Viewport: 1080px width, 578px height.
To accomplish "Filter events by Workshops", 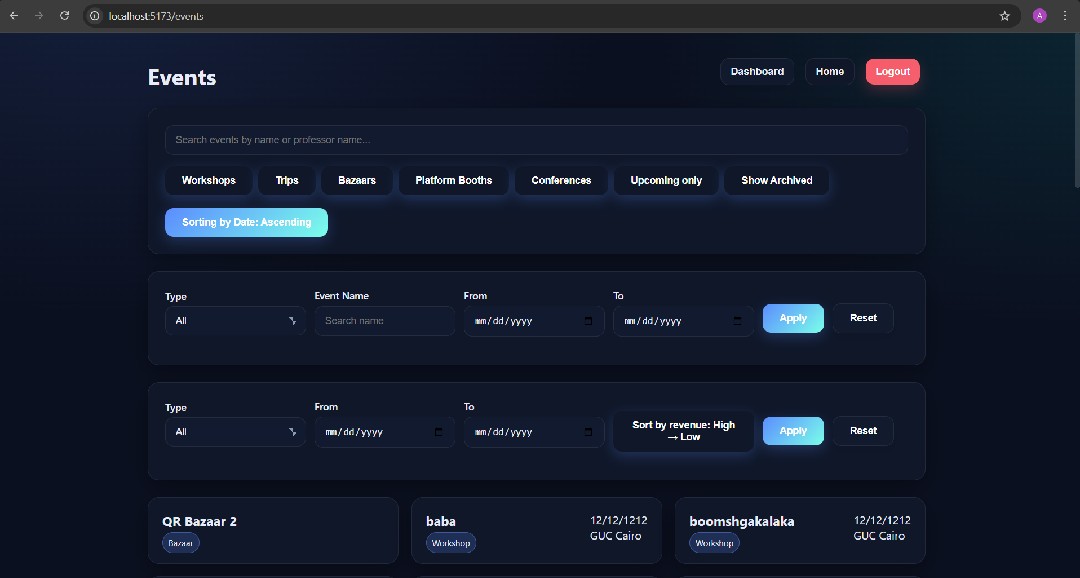I will (208, 180).
